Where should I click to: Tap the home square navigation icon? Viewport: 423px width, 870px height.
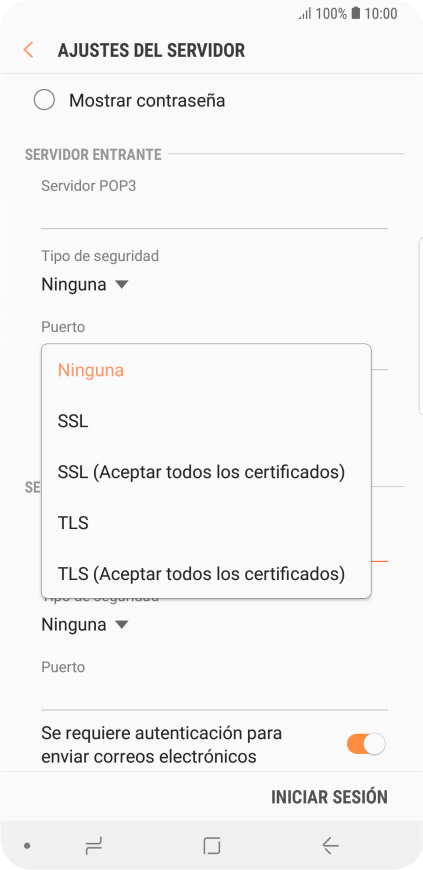(x=212, y=846)
